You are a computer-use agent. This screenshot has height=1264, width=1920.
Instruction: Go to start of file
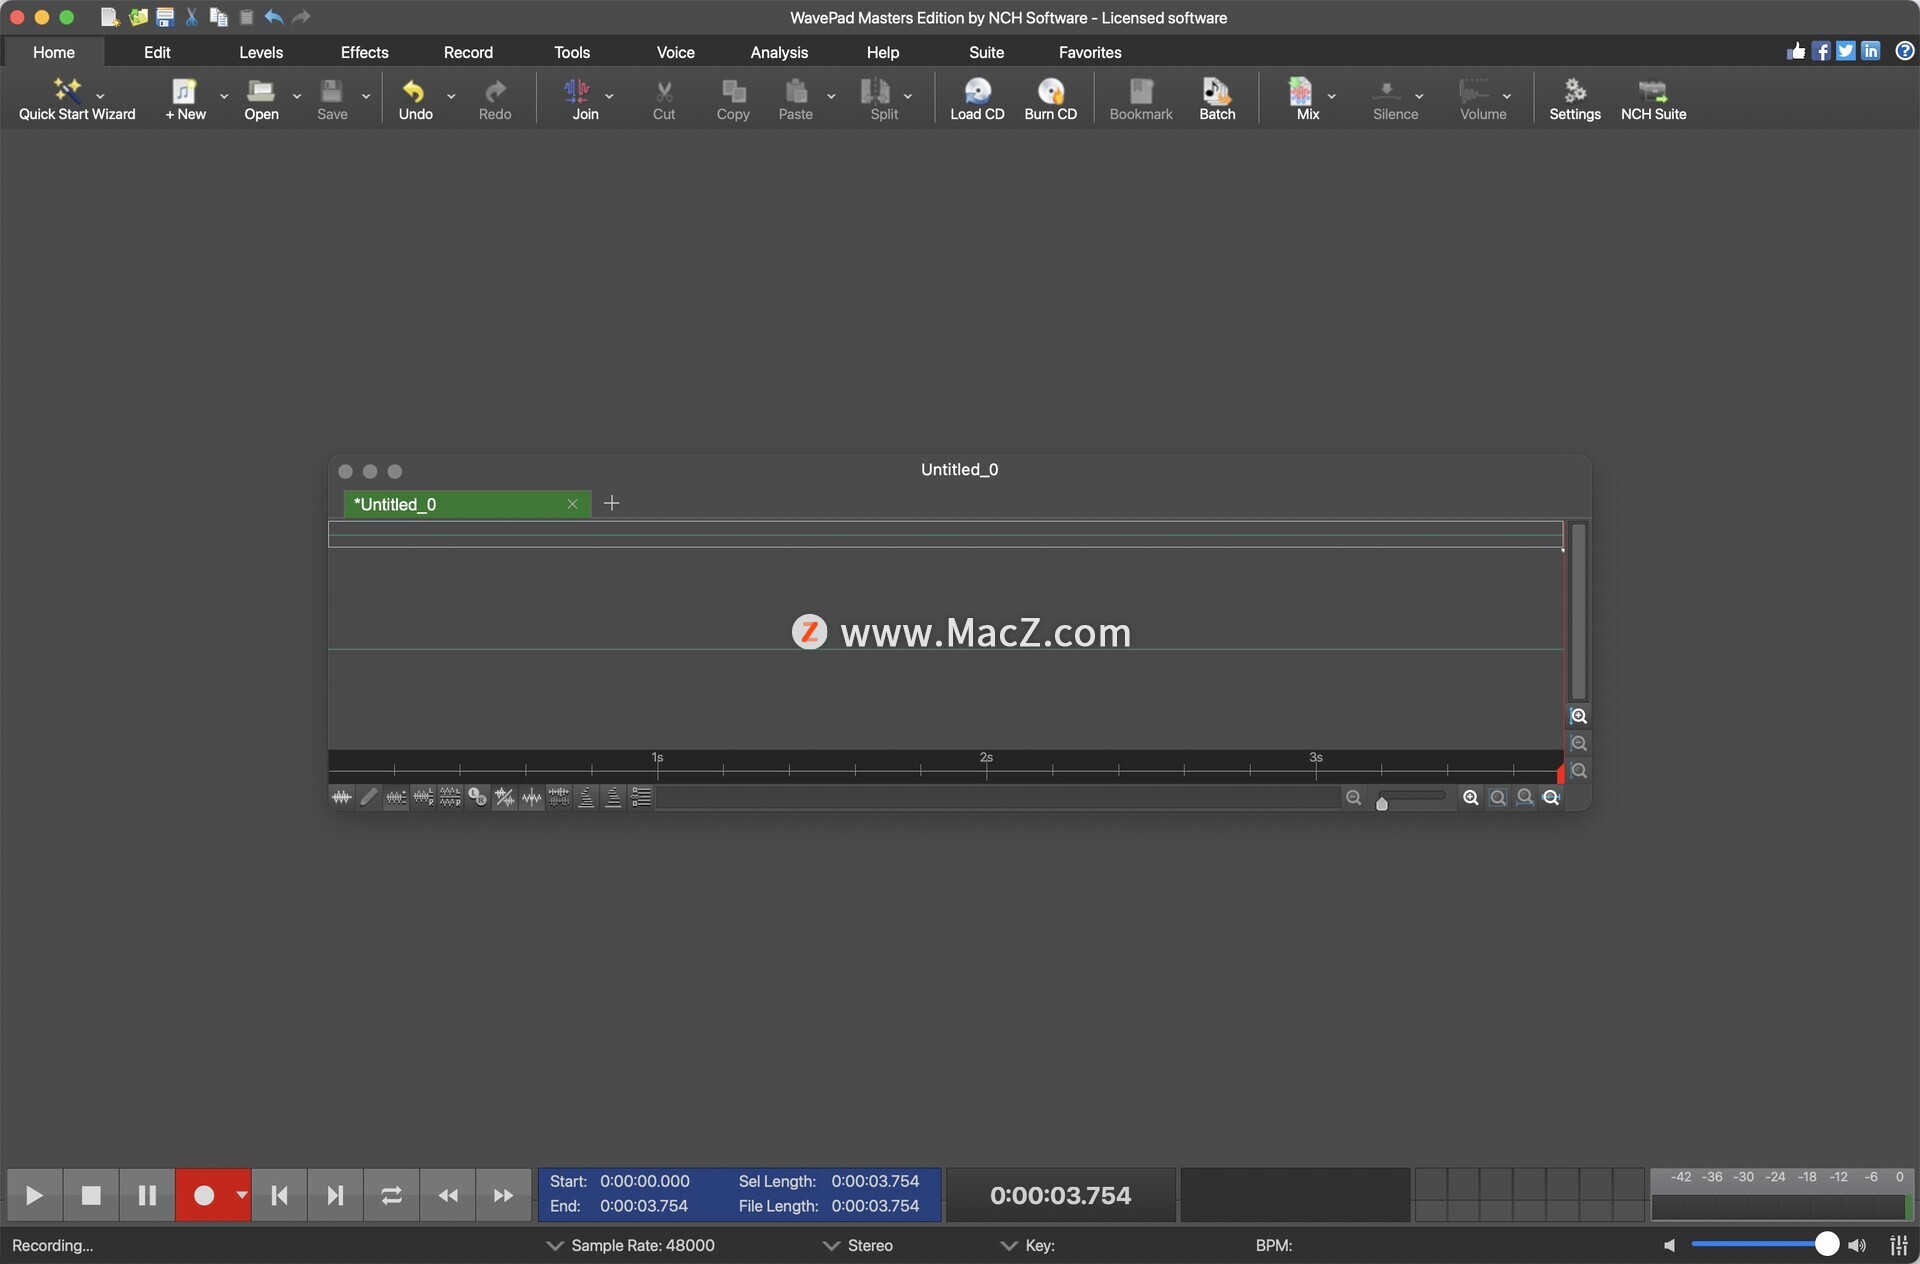click(279, 1195)
